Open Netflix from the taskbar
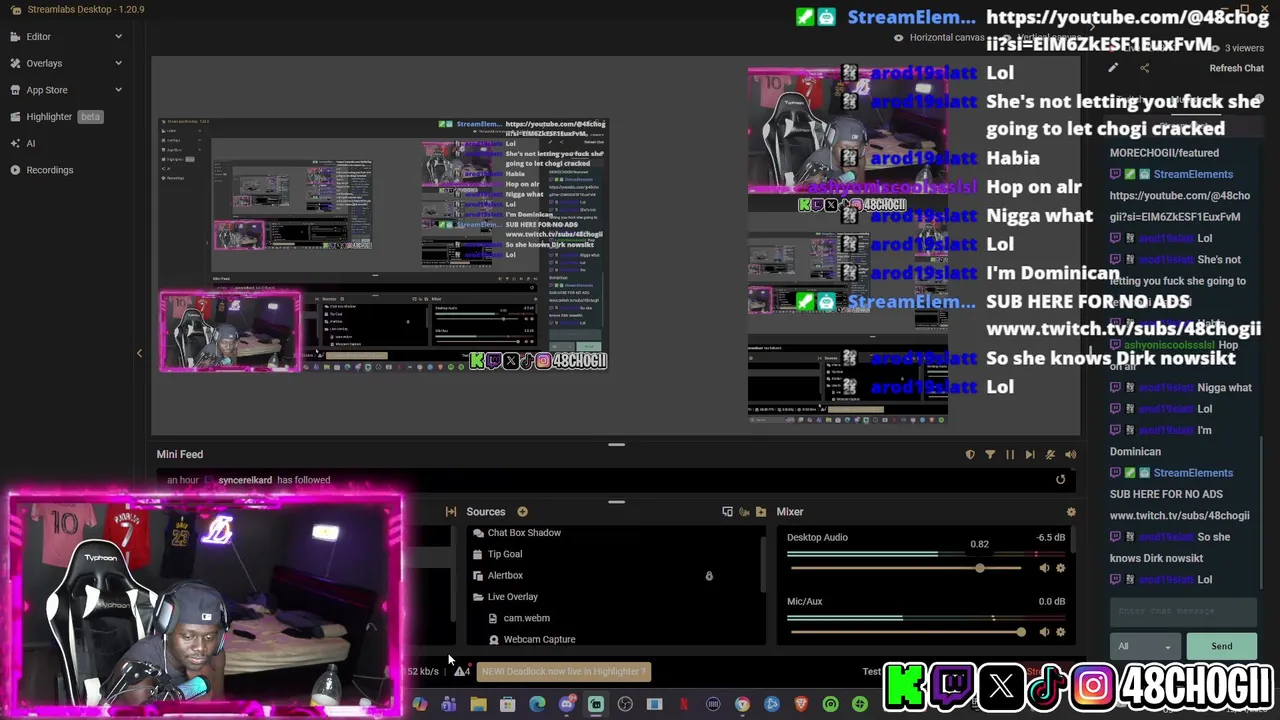Screen dimensions: 1280x720 pos(684,705)
